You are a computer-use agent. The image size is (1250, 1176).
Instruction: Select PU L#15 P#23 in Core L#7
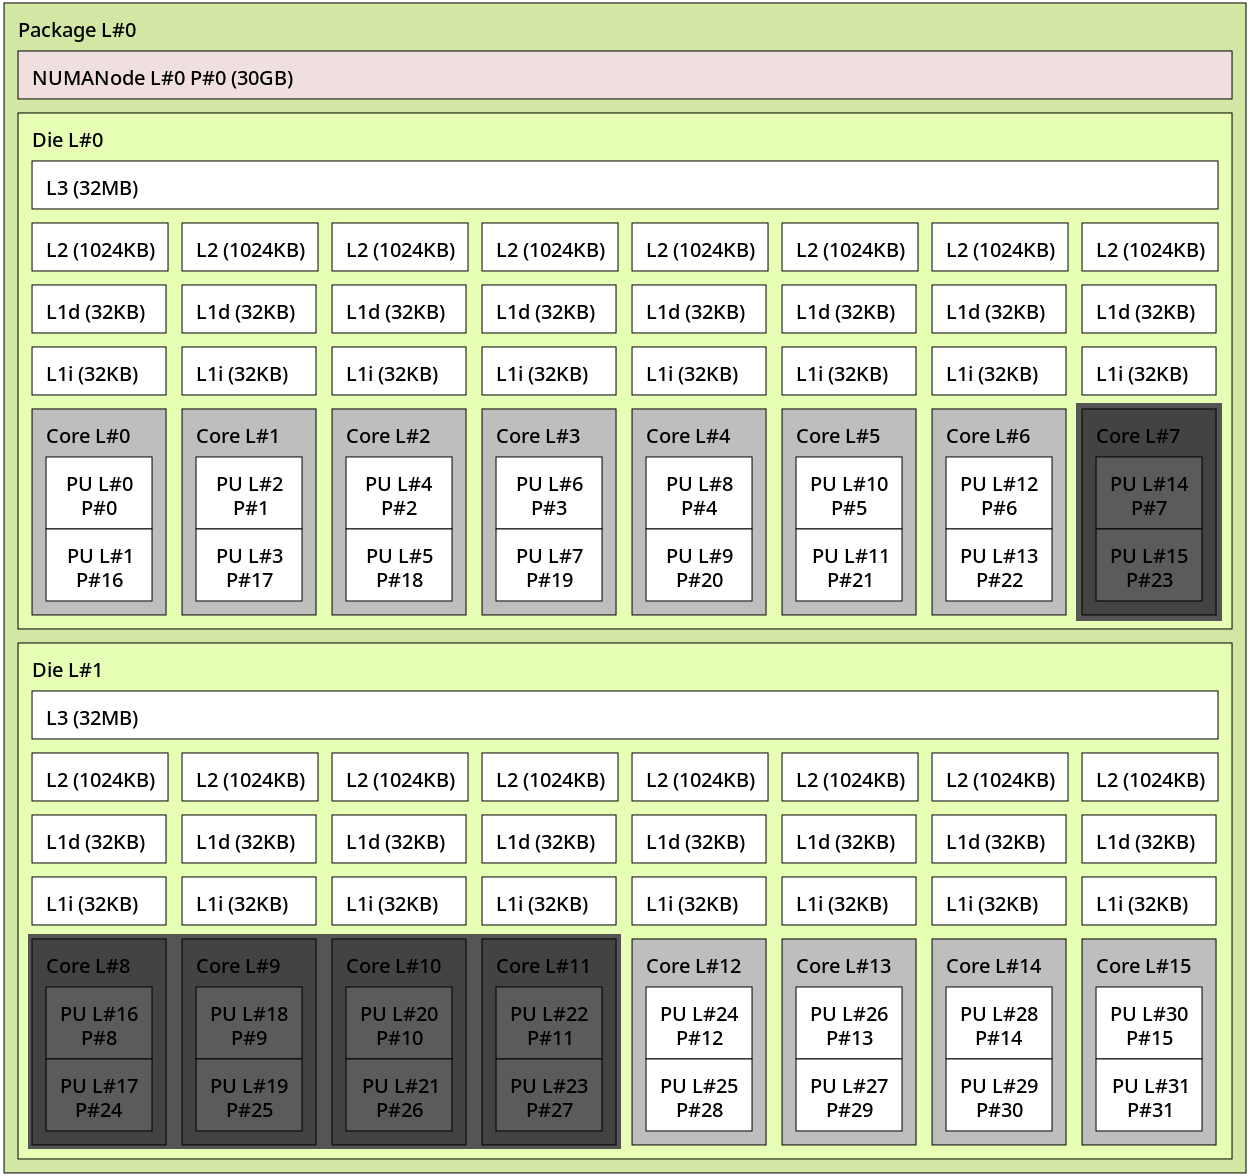pos(1148,566)
